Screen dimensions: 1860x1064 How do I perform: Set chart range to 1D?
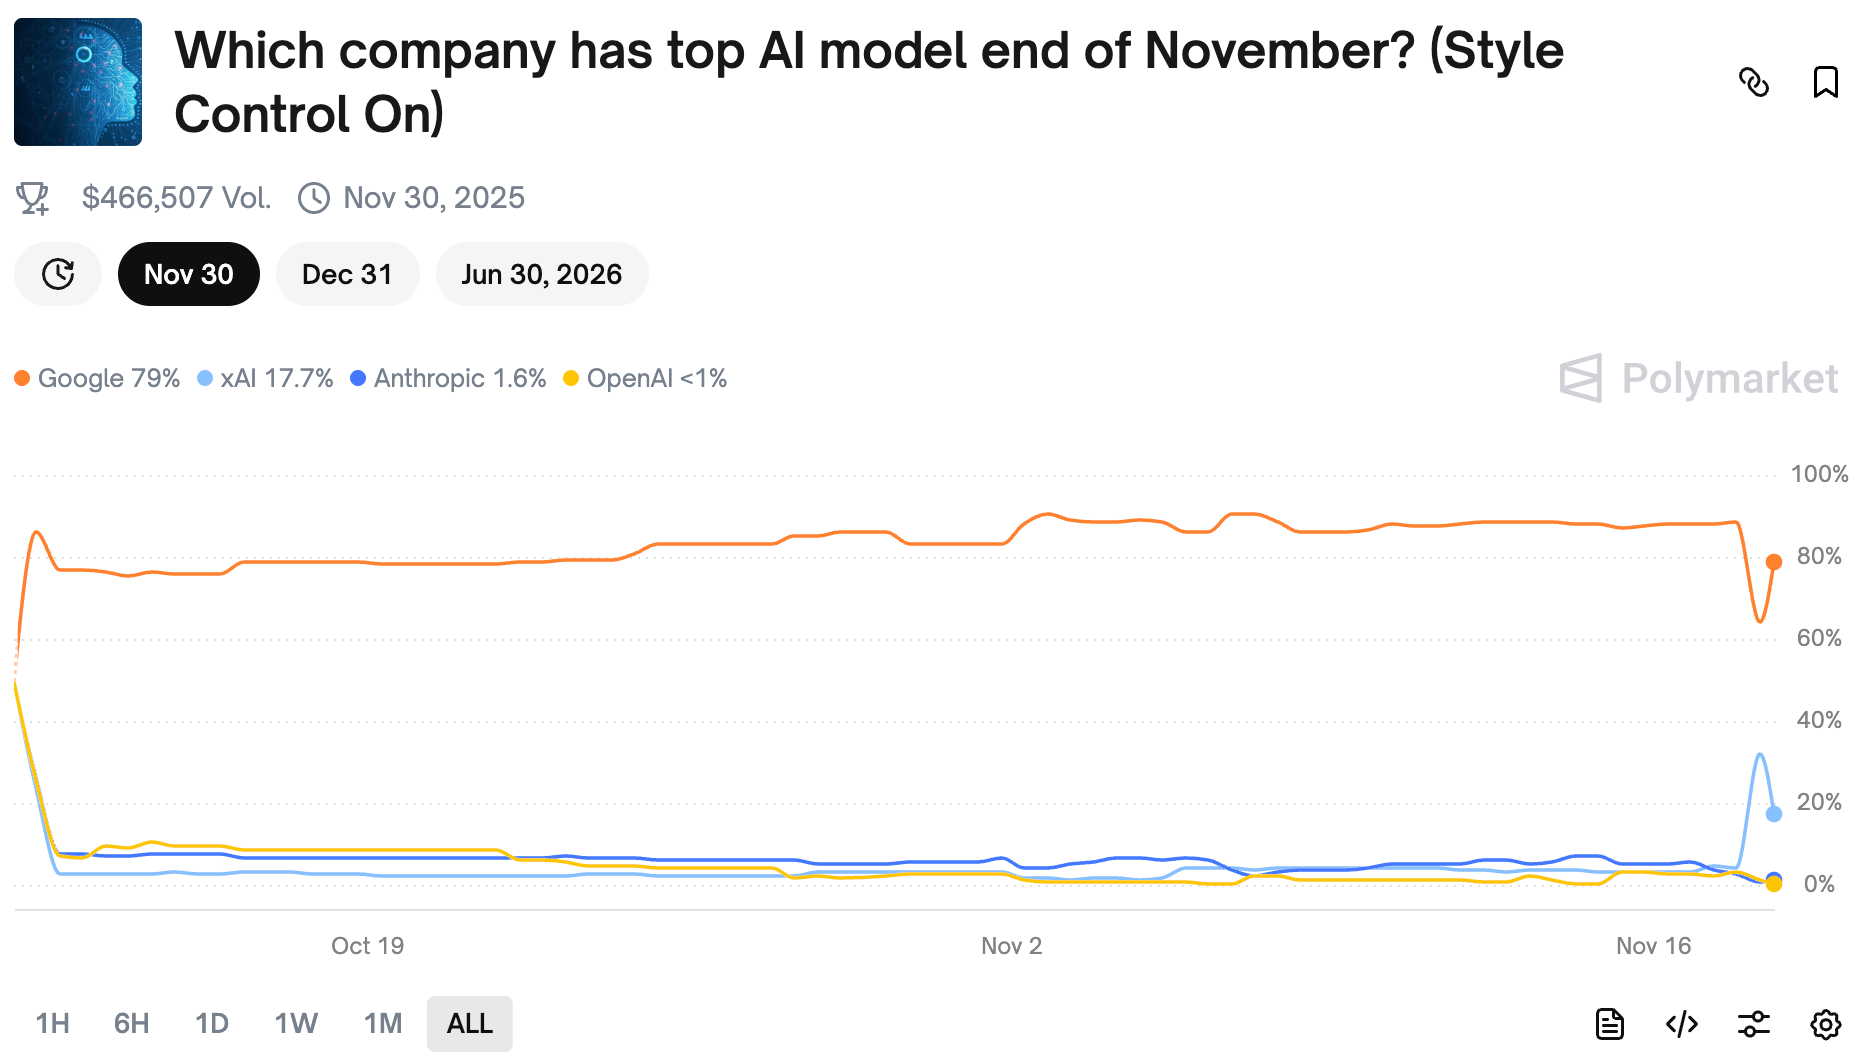pyautogui.click(x=212, y=1024)
